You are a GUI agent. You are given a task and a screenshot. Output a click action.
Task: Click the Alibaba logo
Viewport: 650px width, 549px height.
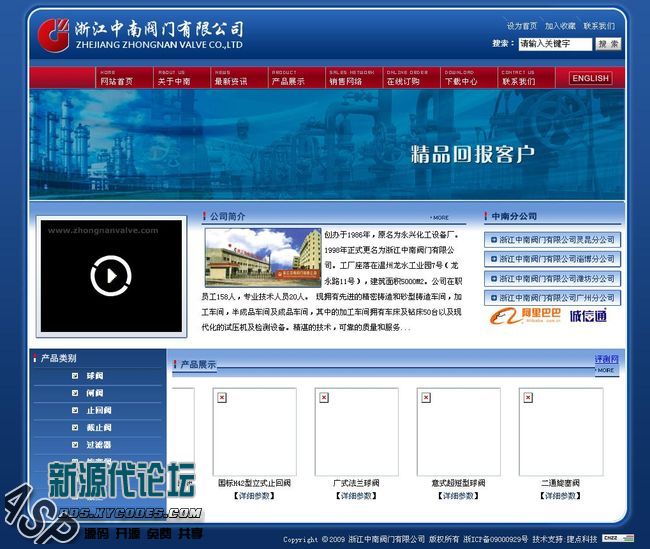click(525, 316)
